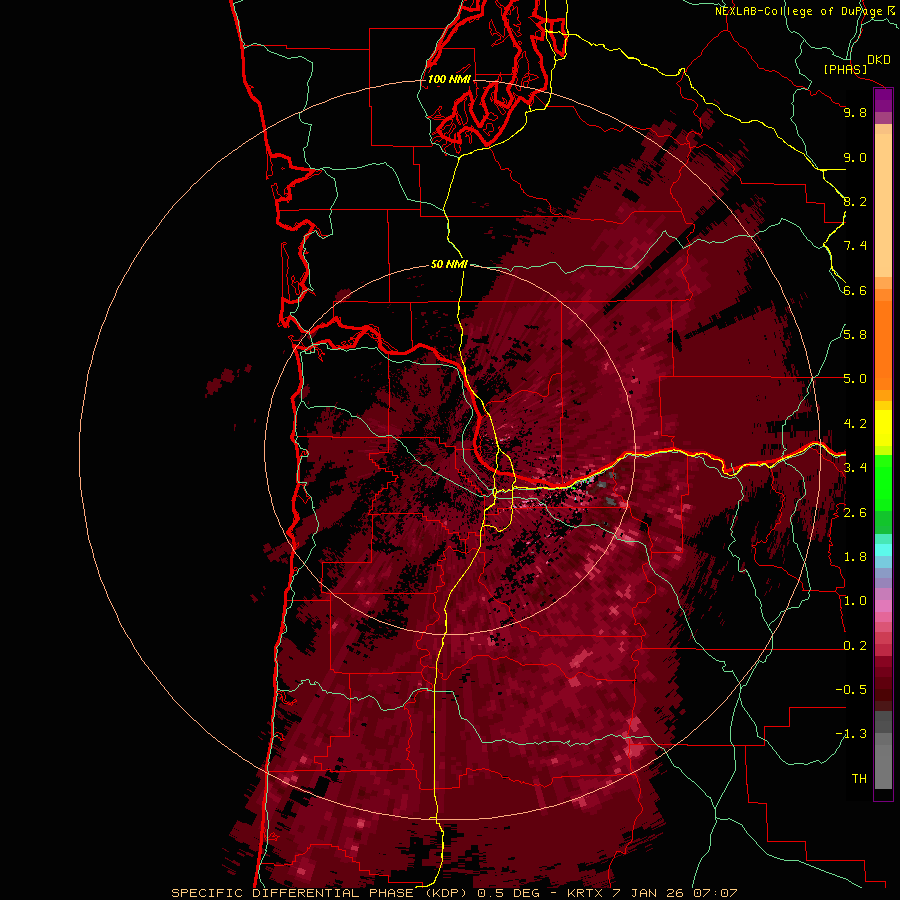Click the DKD label above the legend

click(879, 59)
